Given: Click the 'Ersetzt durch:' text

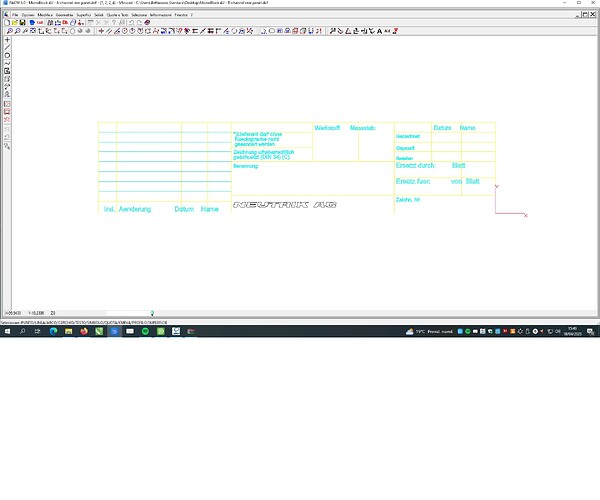Looking at the screenshot, I should (x=416, y=165).
